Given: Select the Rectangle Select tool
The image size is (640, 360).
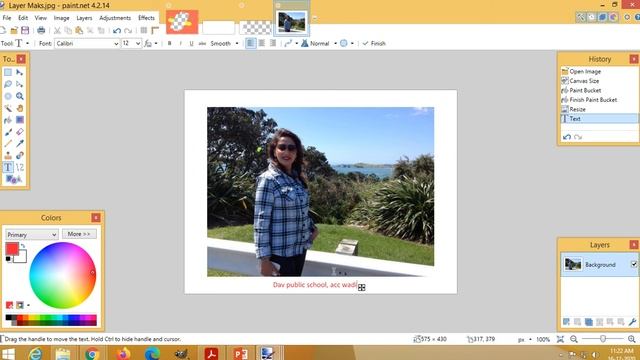Looking at the screenshot, I should (8, 72).
